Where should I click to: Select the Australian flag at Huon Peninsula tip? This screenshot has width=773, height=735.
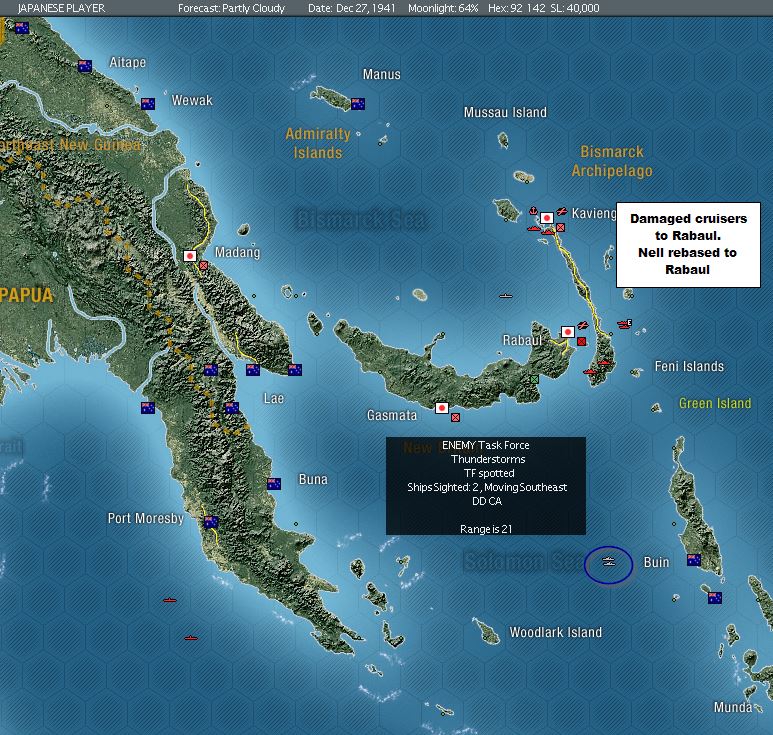point(295,370)
